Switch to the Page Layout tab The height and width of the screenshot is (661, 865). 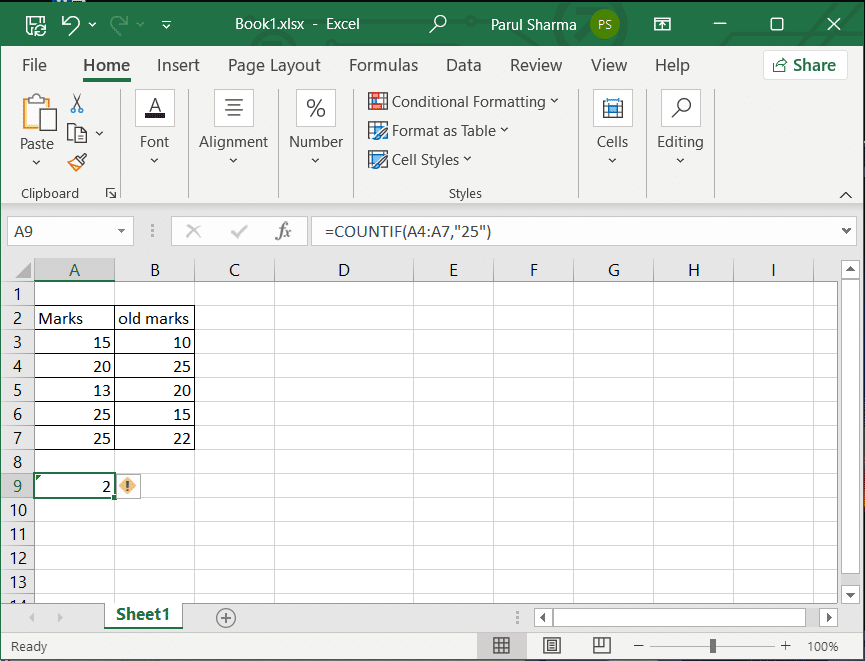pos(274,65)
